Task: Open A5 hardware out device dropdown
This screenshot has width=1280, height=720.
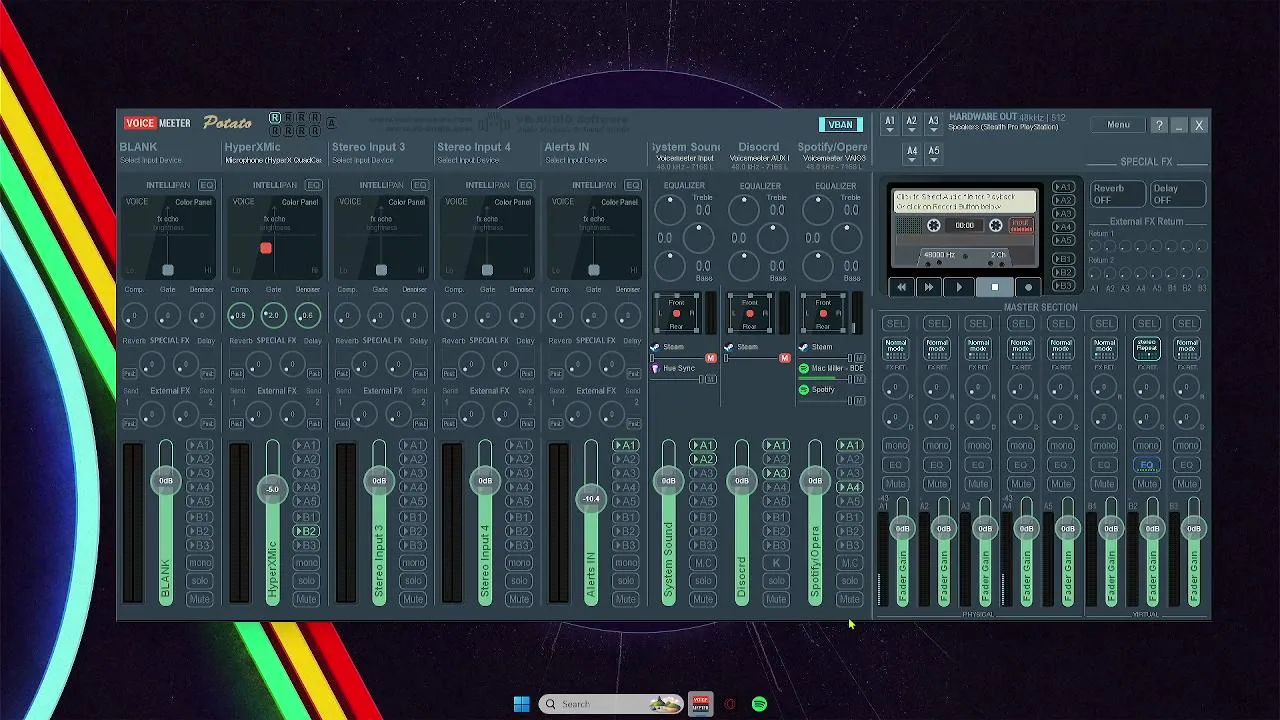Action: pos(933,154)
